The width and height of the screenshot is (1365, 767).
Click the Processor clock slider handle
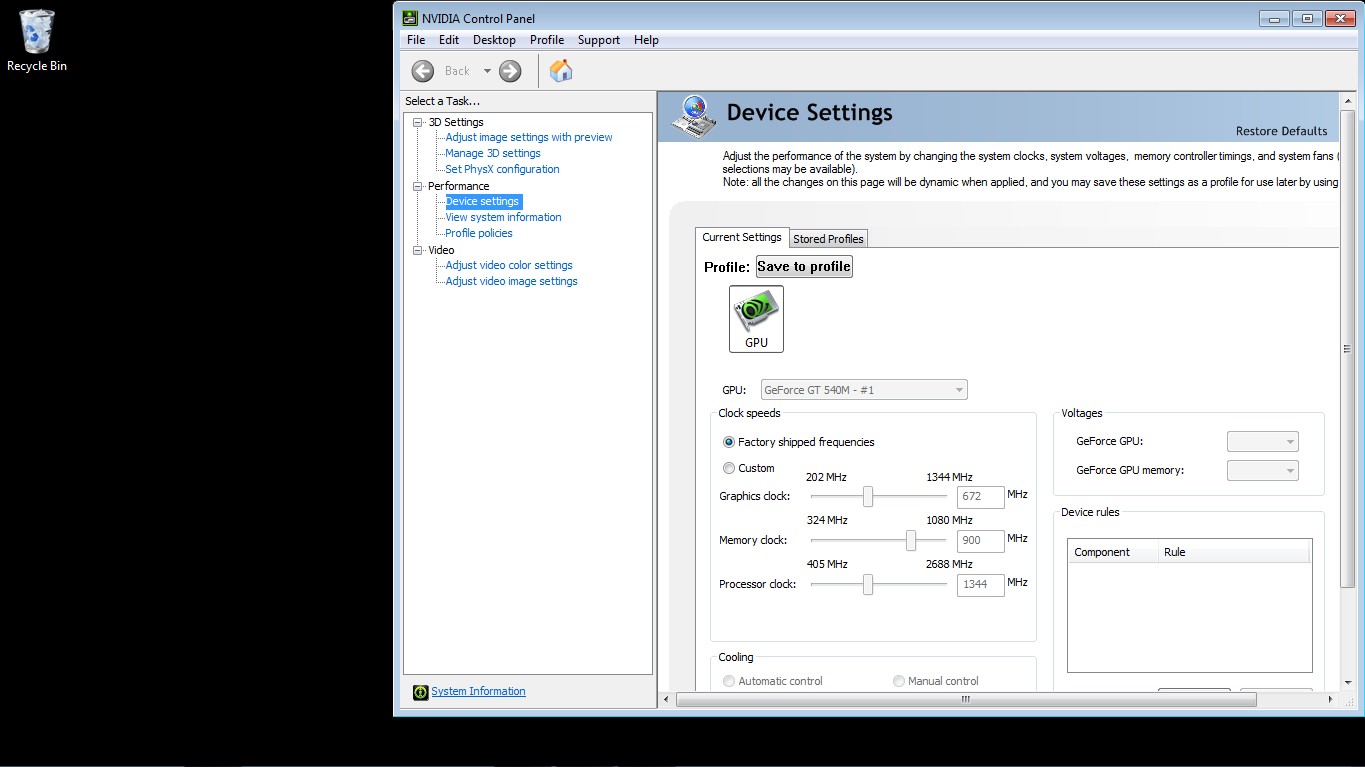click(x=868, y=584)
